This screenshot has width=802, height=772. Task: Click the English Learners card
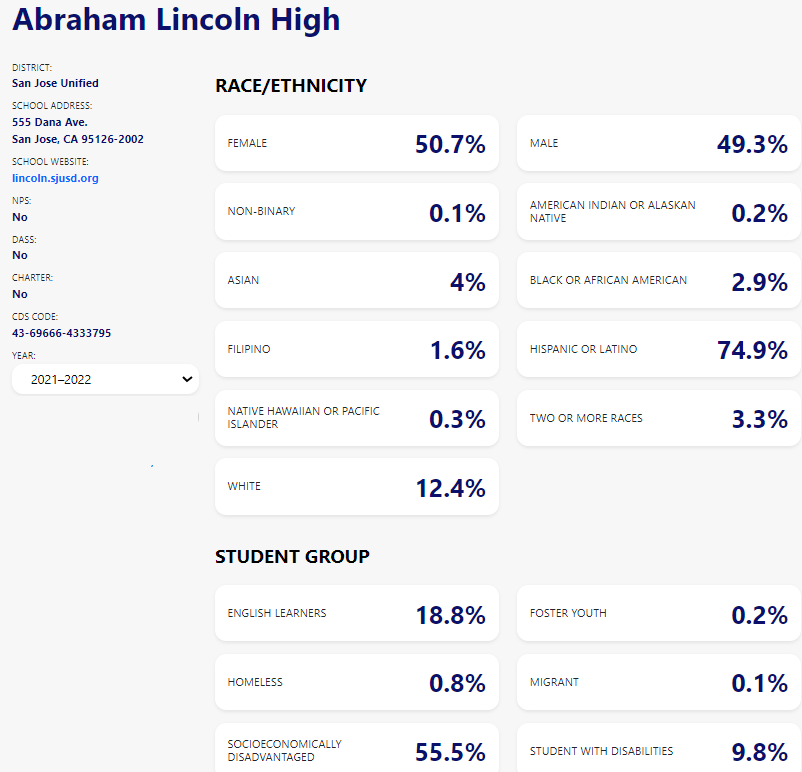[x=356, y=613]
